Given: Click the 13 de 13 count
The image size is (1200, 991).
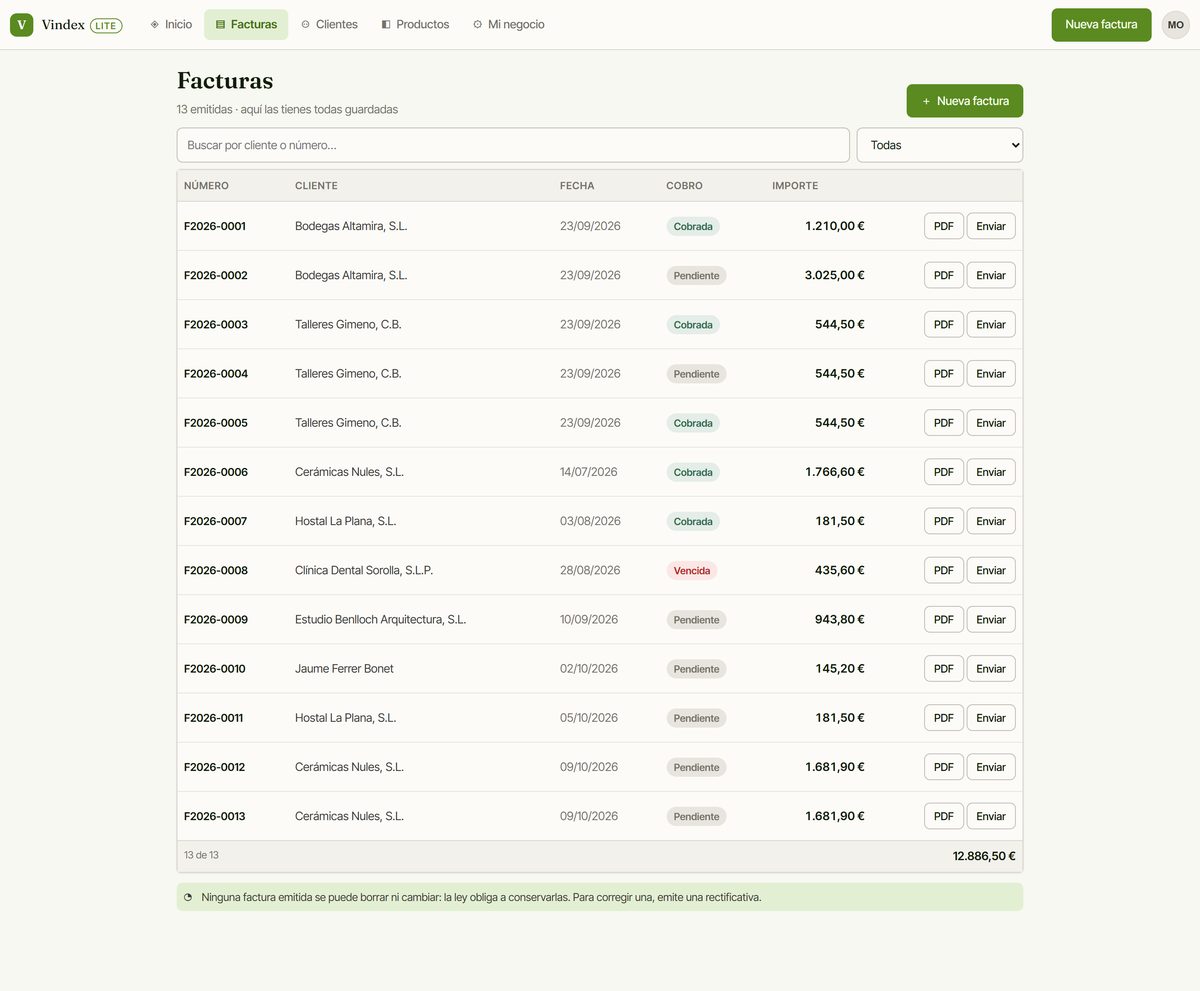Looking at the screenshot, I should click(x=201, y=855).
